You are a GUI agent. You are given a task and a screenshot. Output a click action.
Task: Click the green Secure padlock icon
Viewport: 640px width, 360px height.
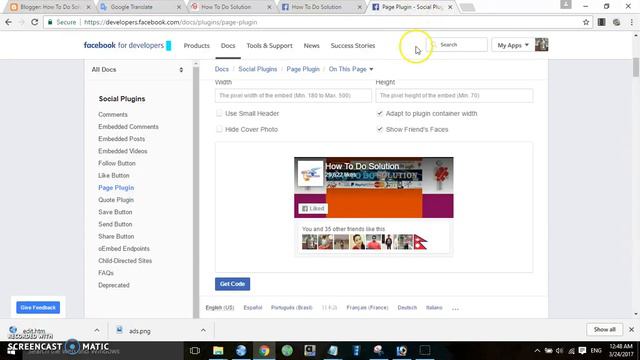pos(50,22)
